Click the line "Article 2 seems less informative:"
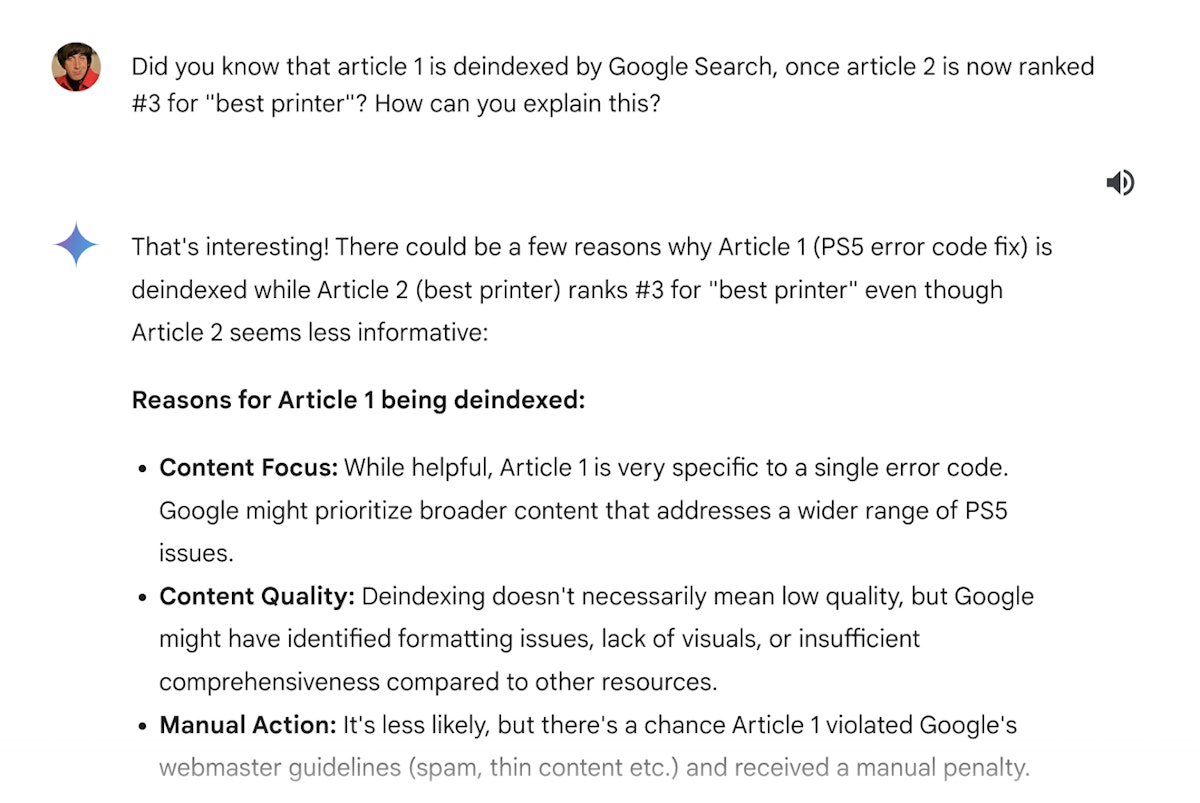 tap(309, 332)
